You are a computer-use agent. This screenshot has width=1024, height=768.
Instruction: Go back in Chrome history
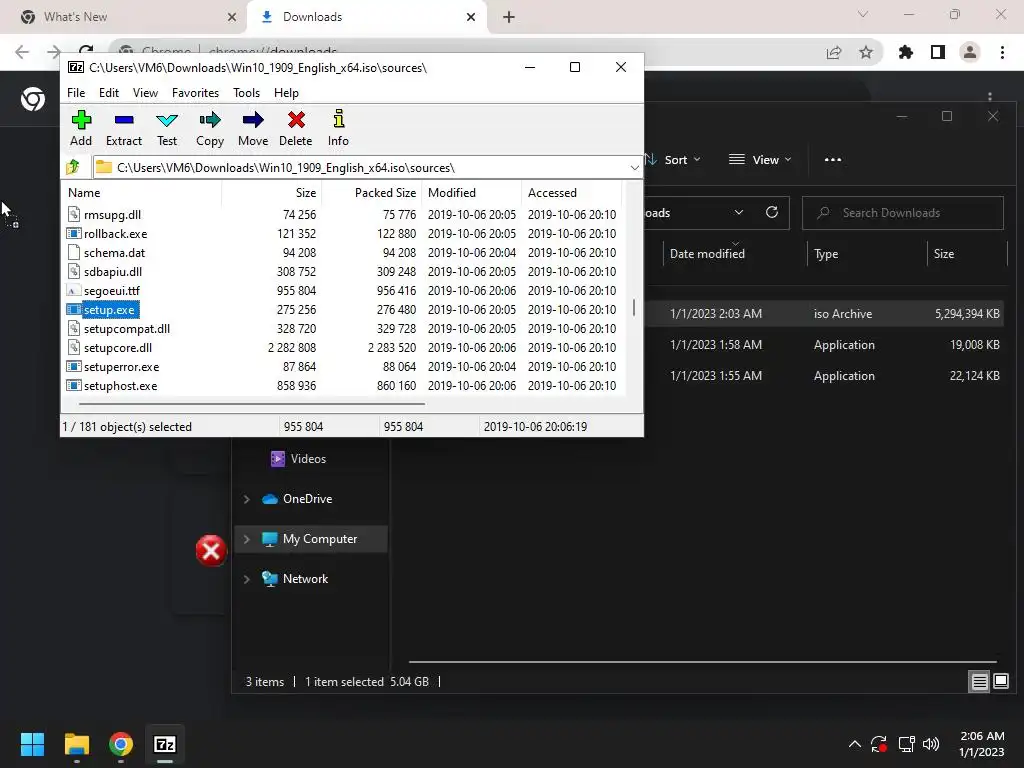coord(22,52)
